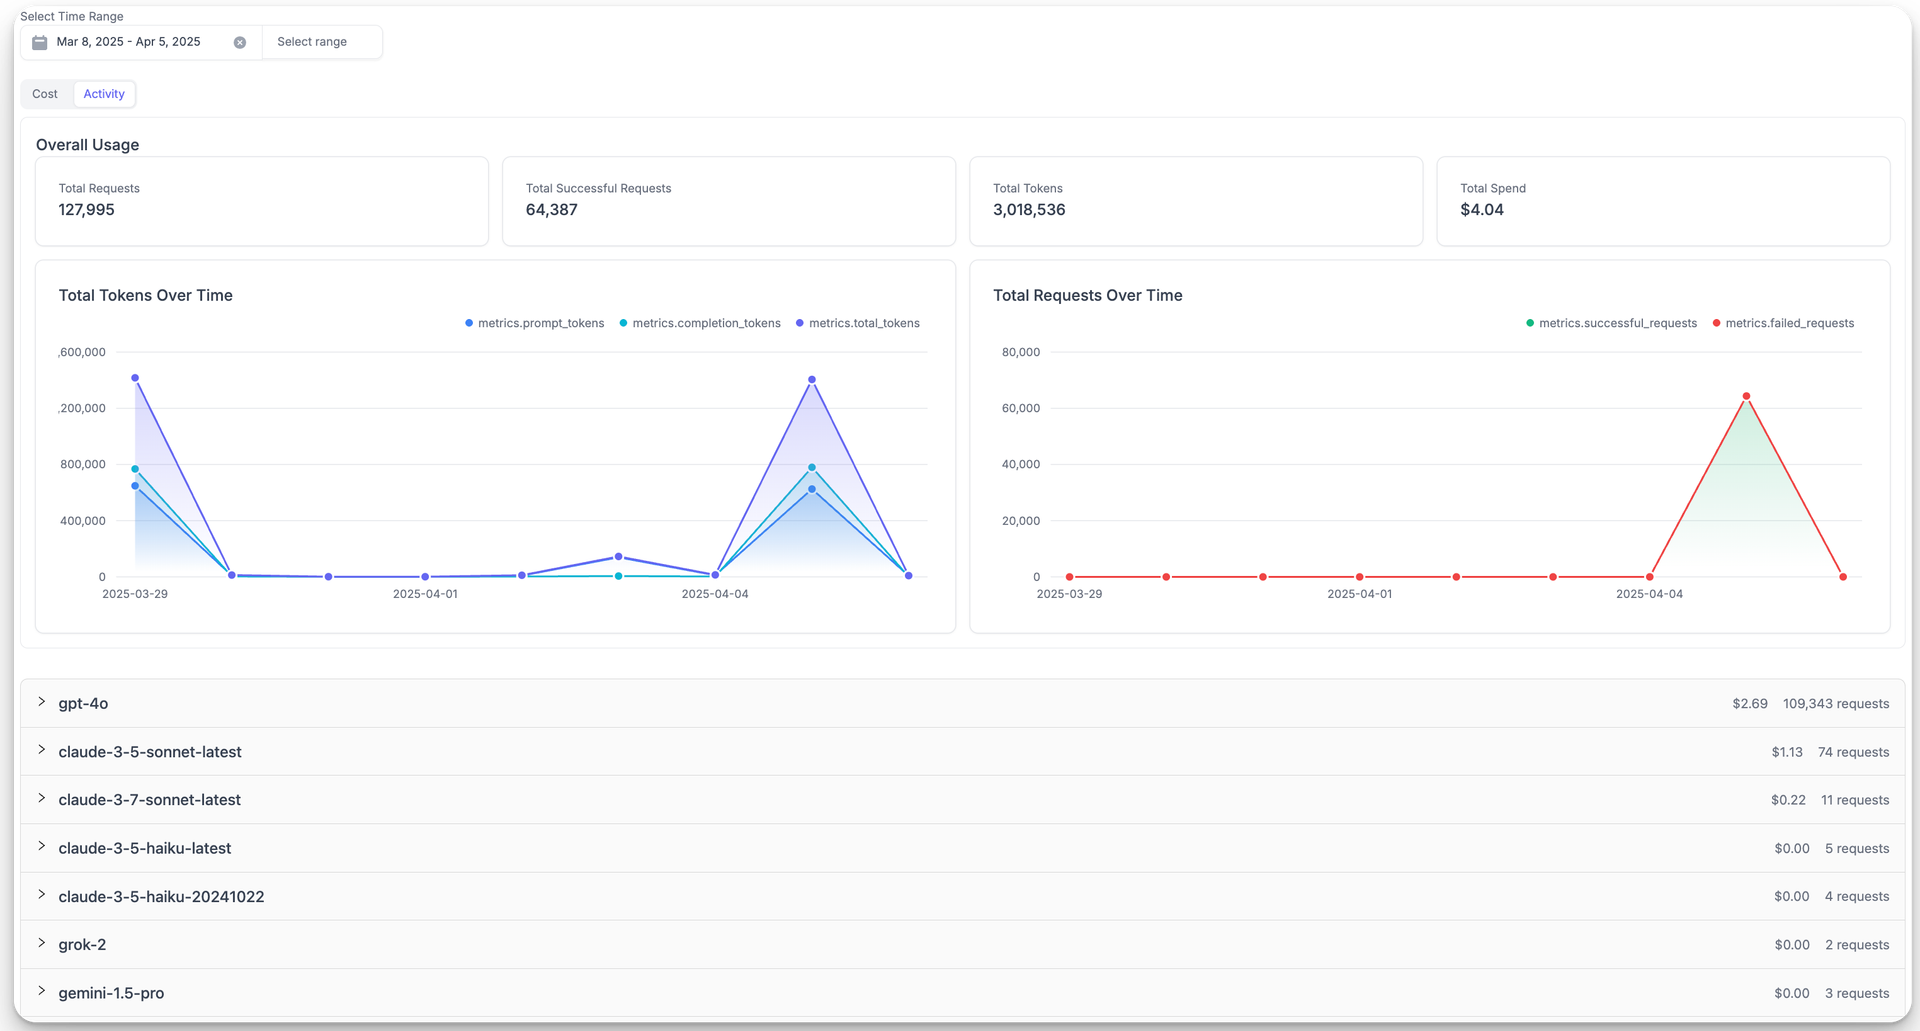
Task: Click the chevron beside claude-3-5-haiku-20241022
Action: (42, 895)
